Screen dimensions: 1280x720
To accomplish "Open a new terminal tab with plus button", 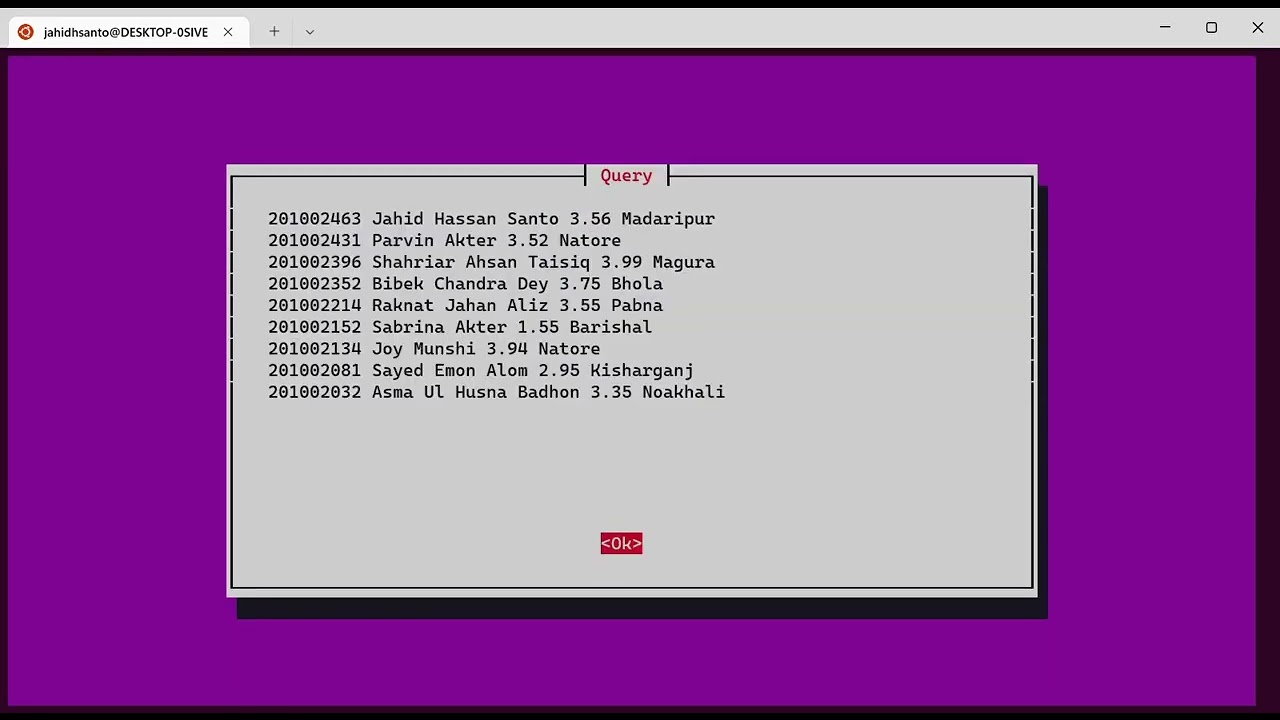I will (274, 32).
